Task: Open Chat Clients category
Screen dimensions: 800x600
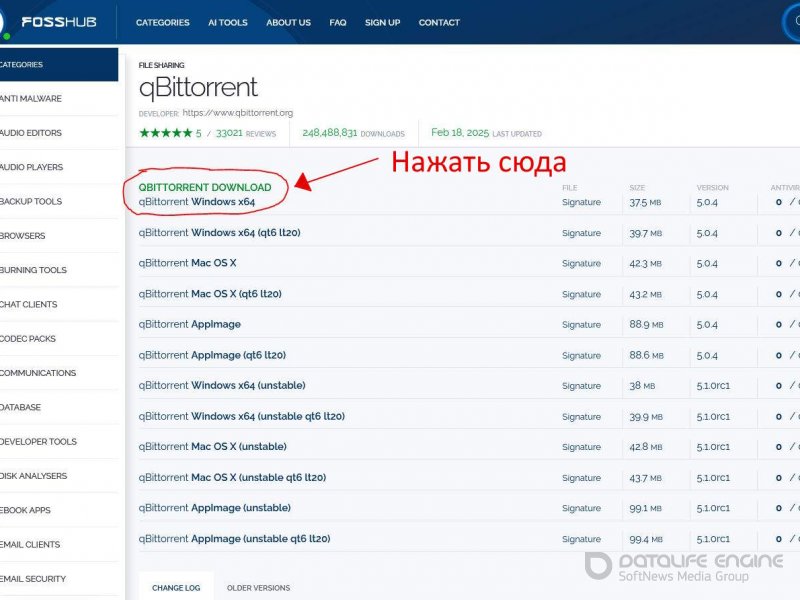Action: (29, 304)
